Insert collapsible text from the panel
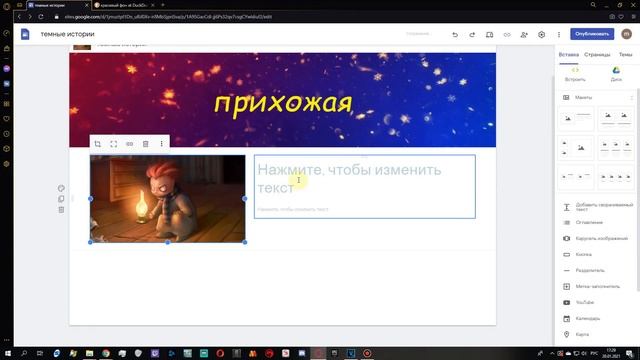This screenshot has height=360, width=640. (x=598, y=207)
